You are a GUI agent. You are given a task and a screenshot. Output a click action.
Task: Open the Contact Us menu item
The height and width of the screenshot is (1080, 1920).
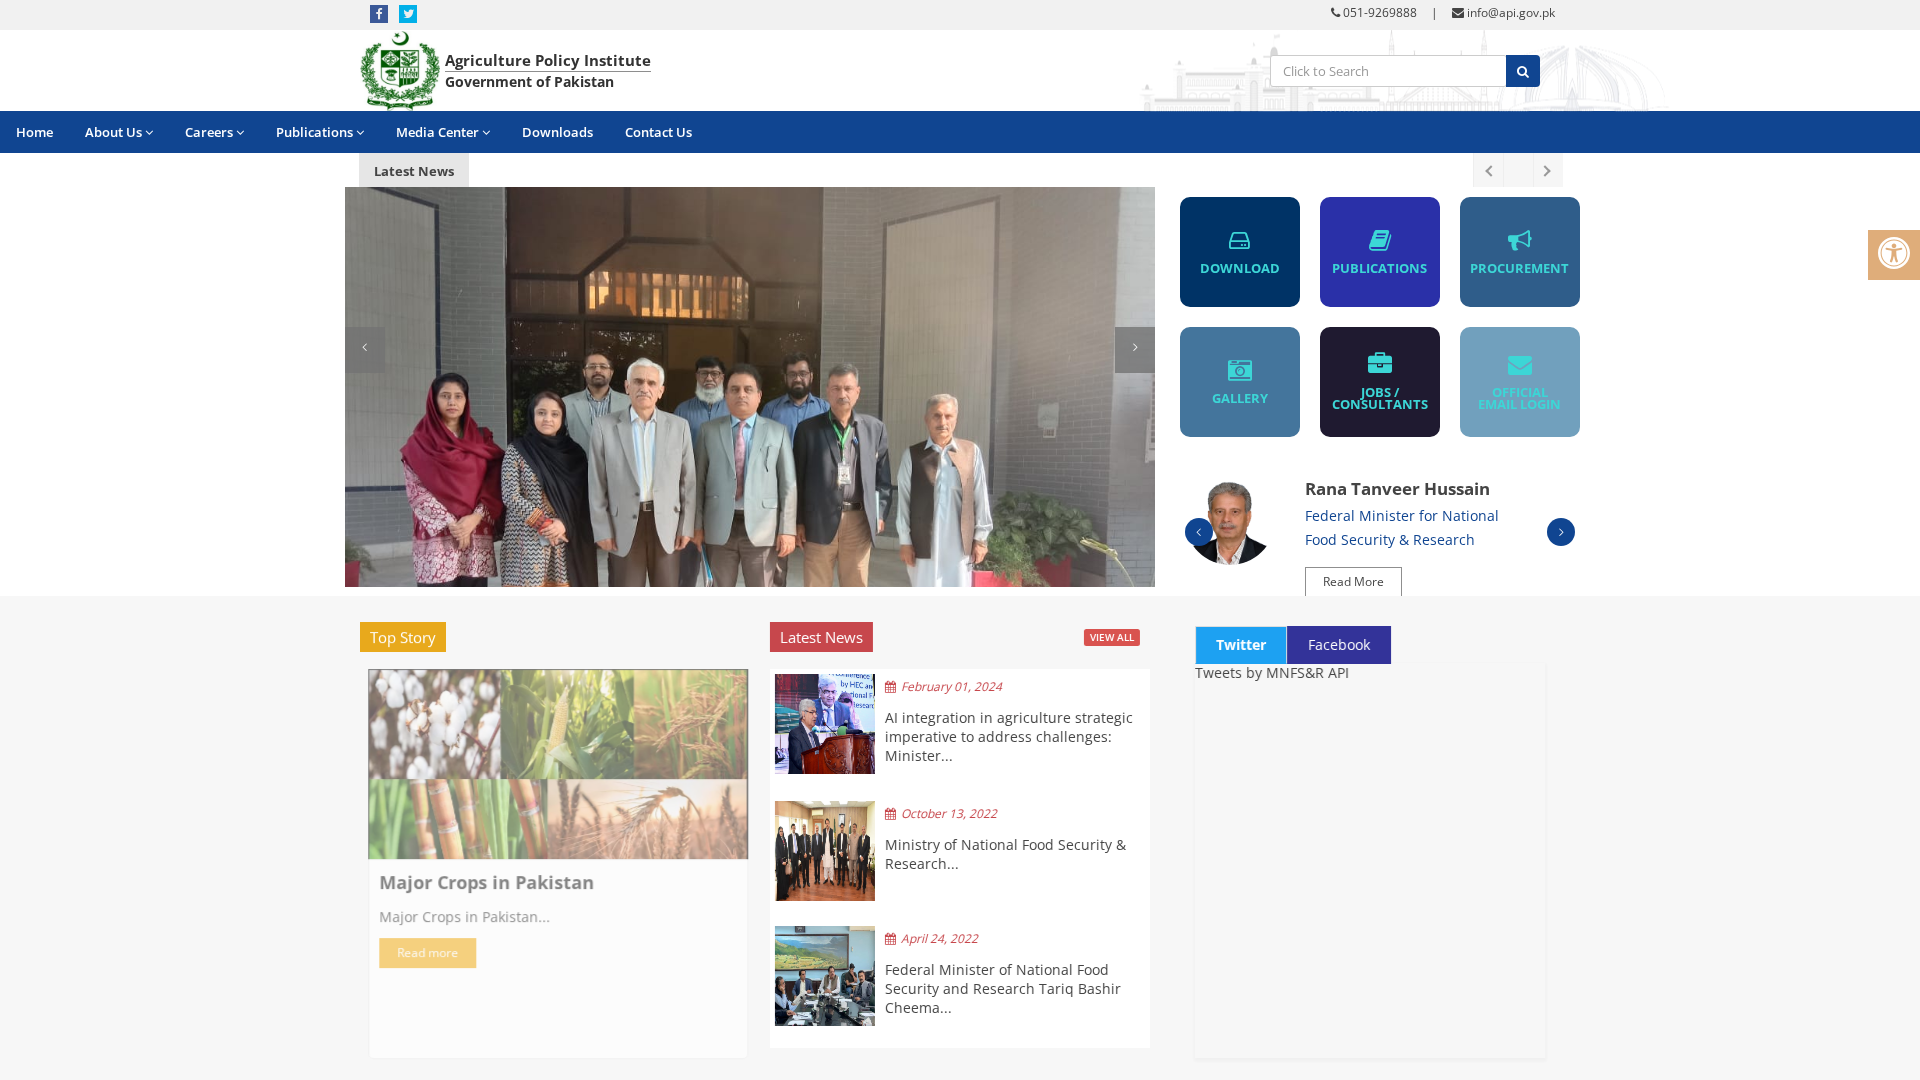point(658,132)
